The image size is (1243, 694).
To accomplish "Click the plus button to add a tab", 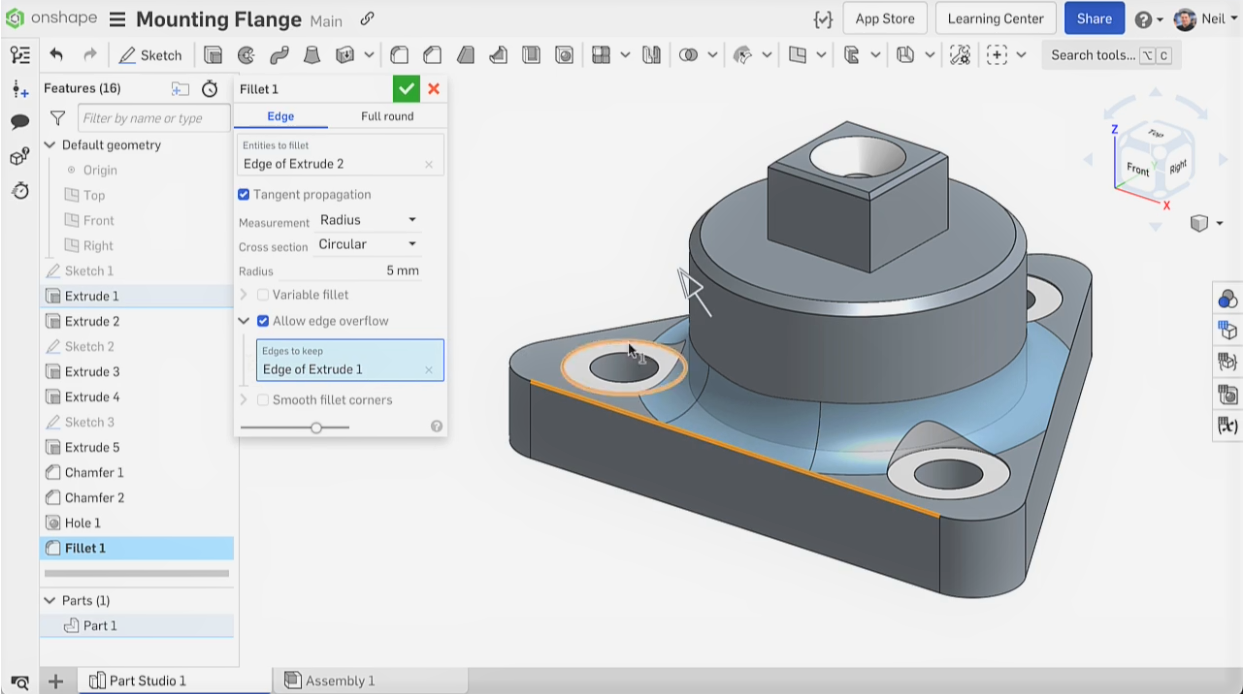I will pyautogui.click(x=56, y=681).
